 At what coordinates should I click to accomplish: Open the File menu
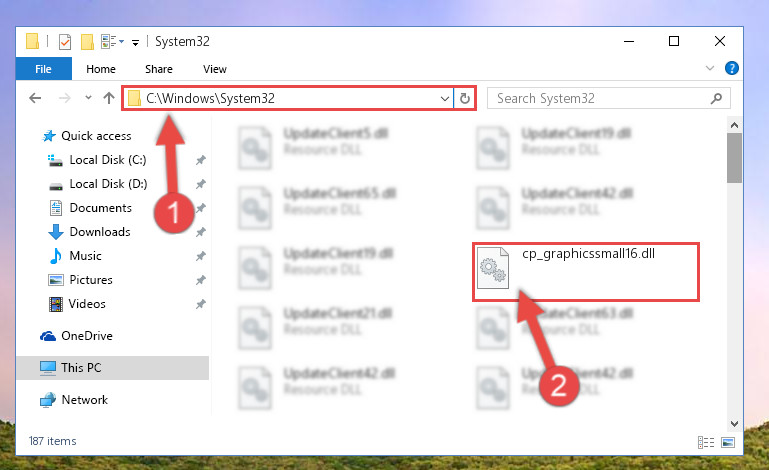pyautogui.click(x=44, y=69)
